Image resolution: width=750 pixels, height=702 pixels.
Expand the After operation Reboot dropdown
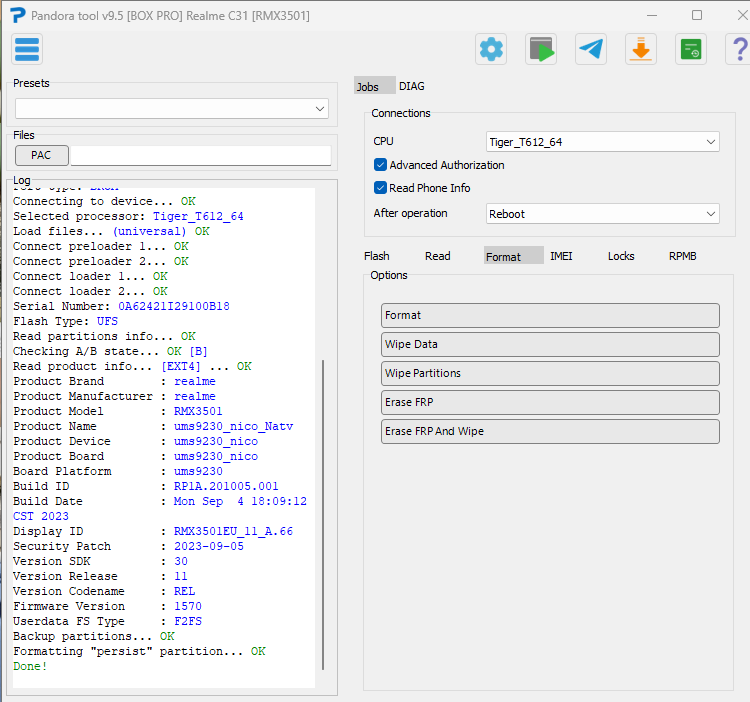602,214
